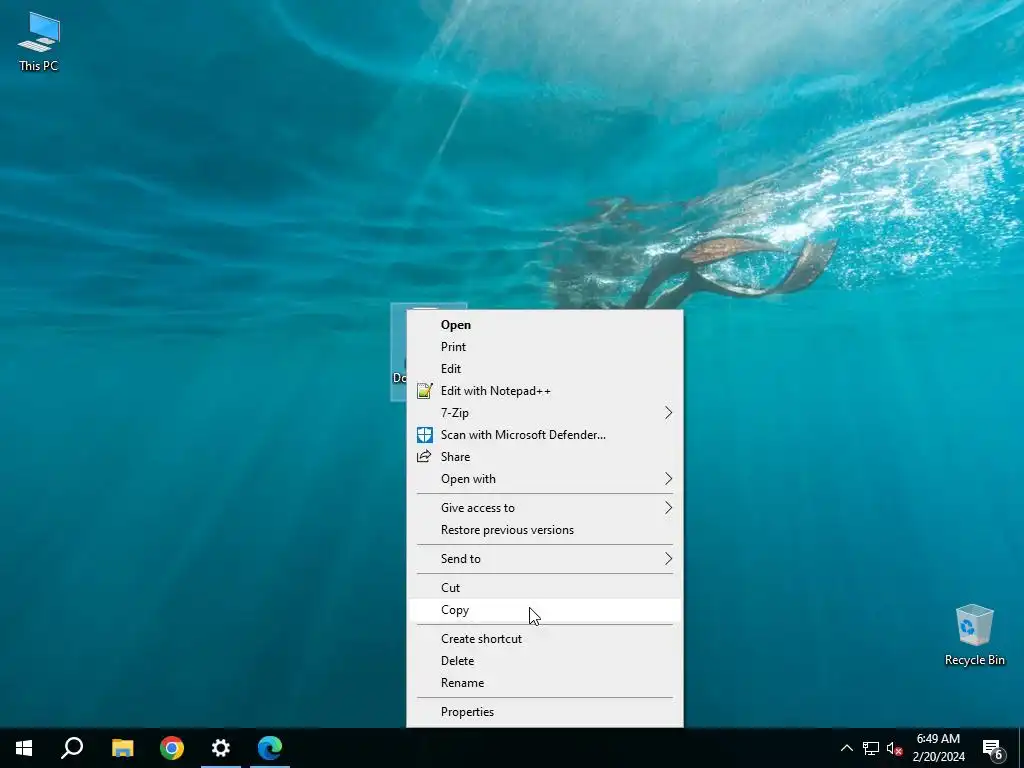Click the Show desktop taskbar strip
The image size is (1024, 768).
coord(1021,748)
